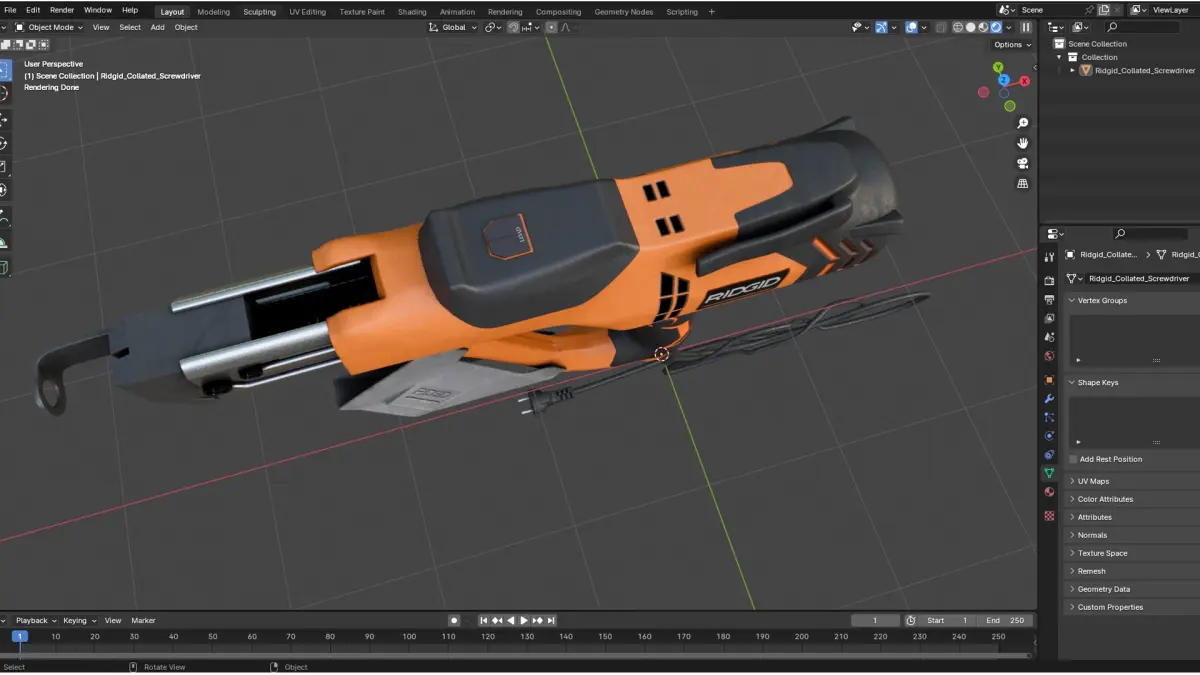Expand the Ridgid_Collated_Screwdriver outliner item
The width and height of the screenshot is (1200, 675).
(x=1074, y=71)
